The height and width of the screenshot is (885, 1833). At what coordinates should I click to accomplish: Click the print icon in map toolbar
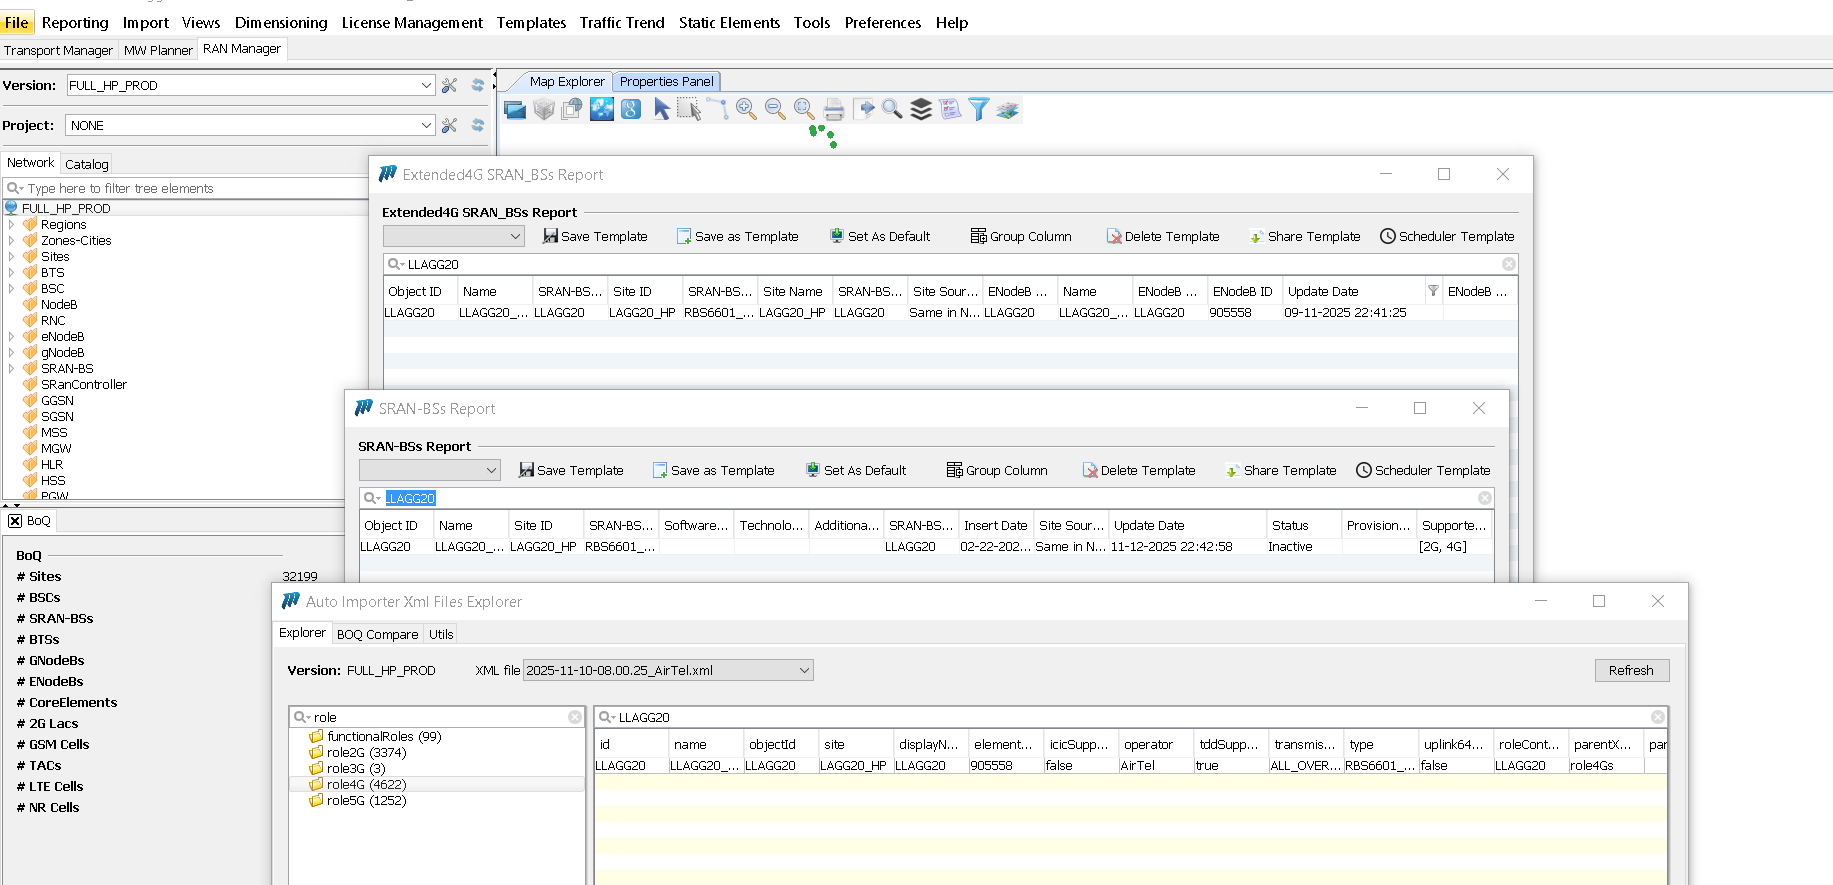tap(834, 110)
